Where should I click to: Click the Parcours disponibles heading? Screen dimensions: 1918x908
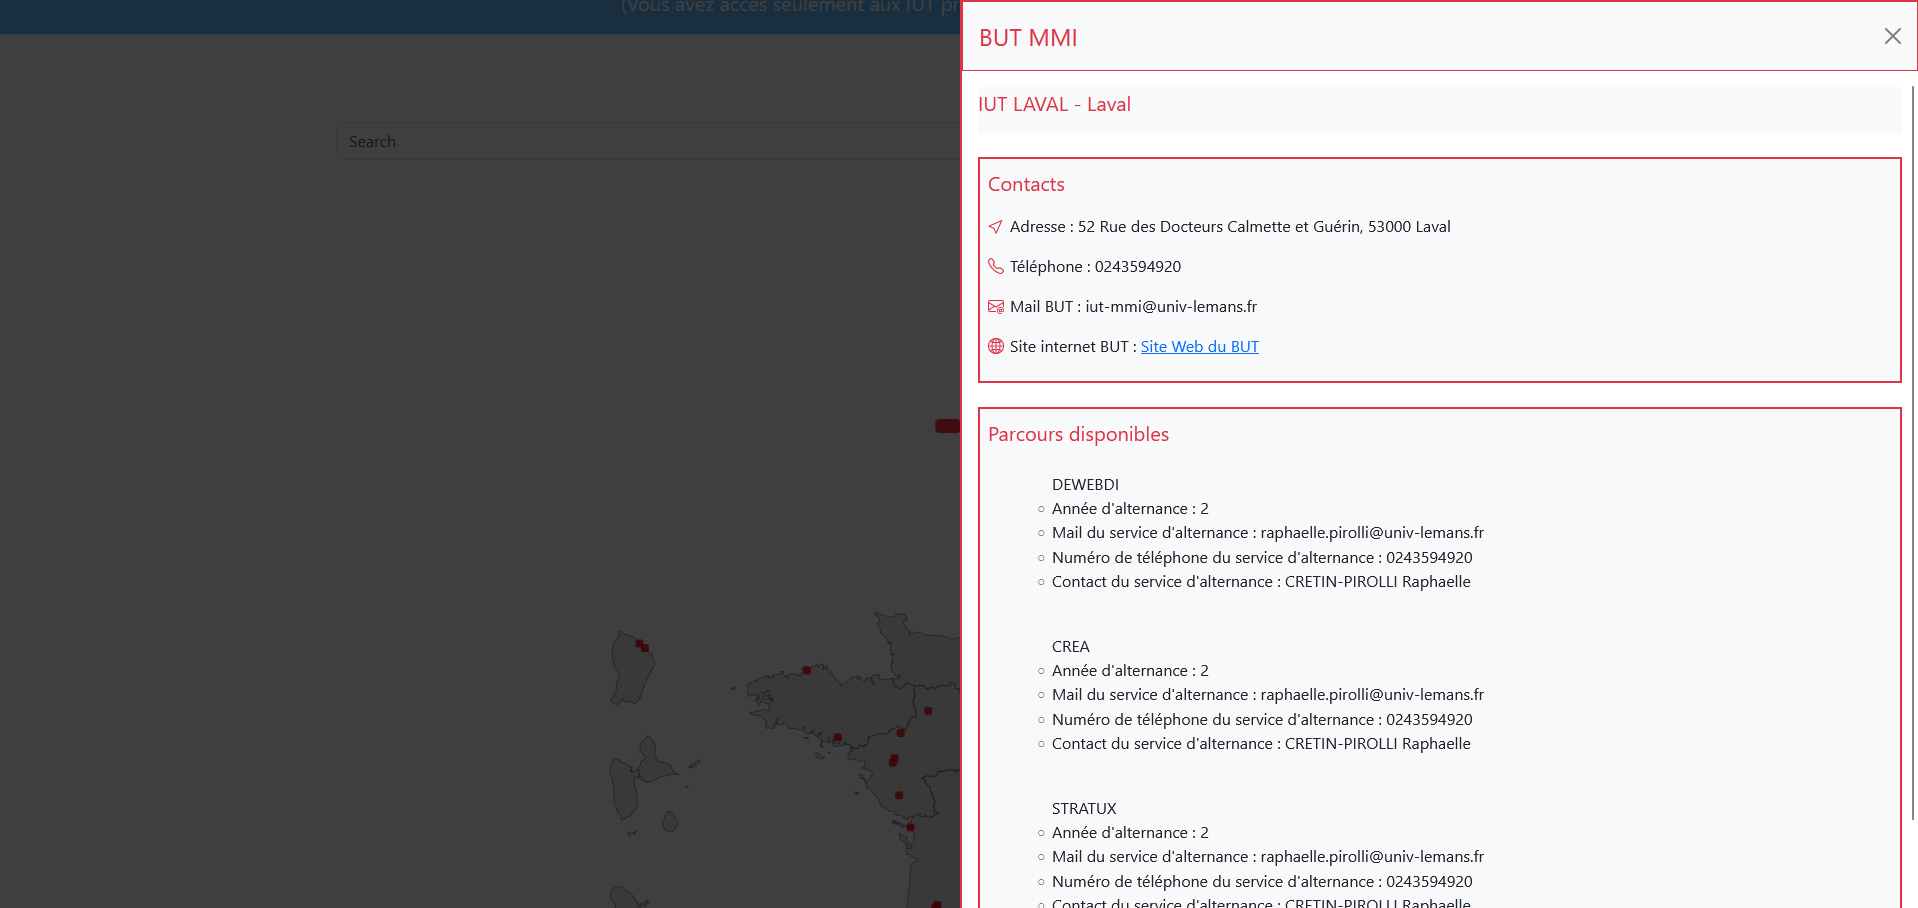coord(1078,435)
